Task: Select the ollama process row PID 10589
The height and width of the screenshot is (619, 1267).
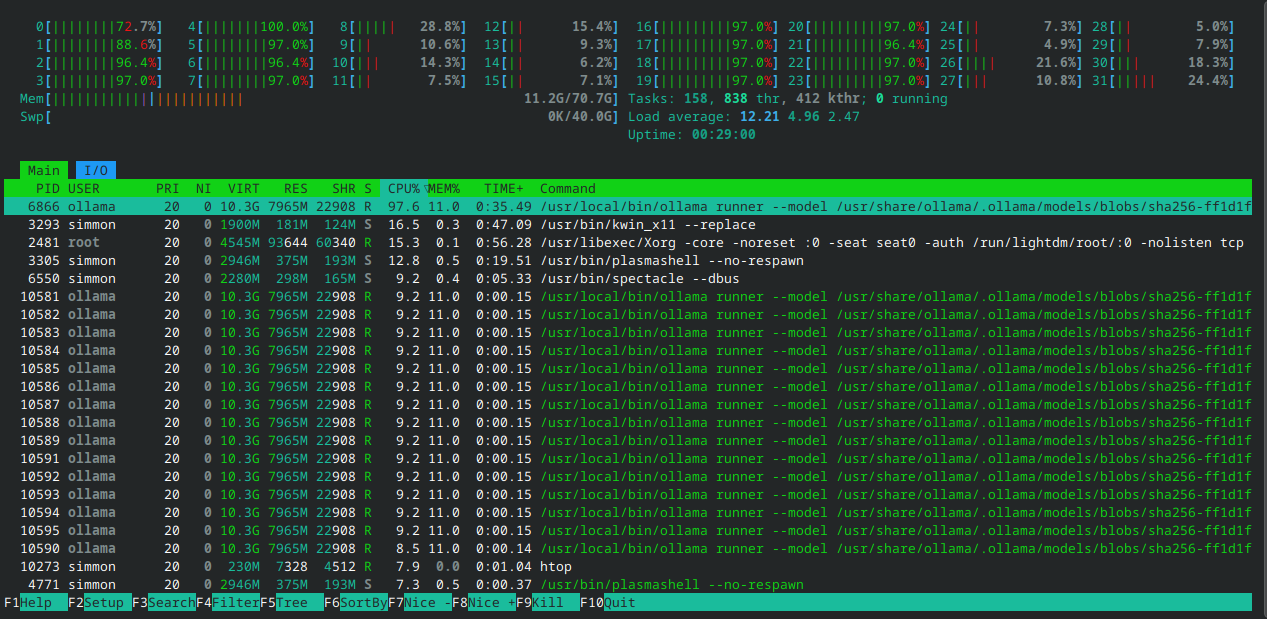Action: pyautogui.click(x=628, y=440)
